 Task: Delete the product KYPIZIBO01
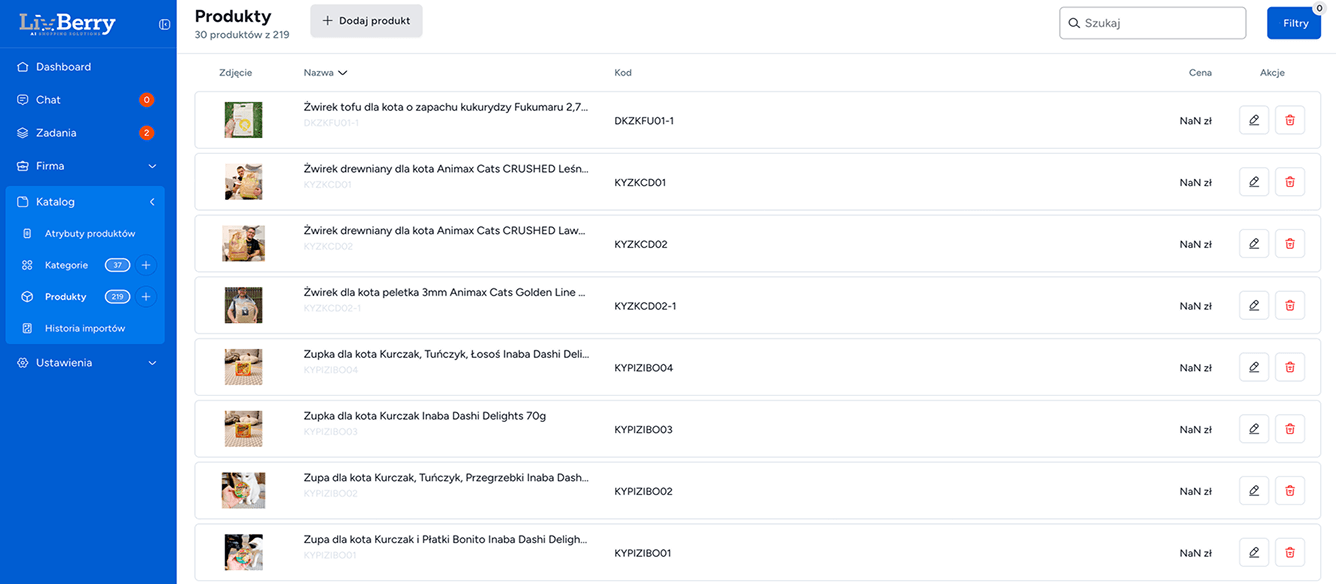[x=1289, y=552]
